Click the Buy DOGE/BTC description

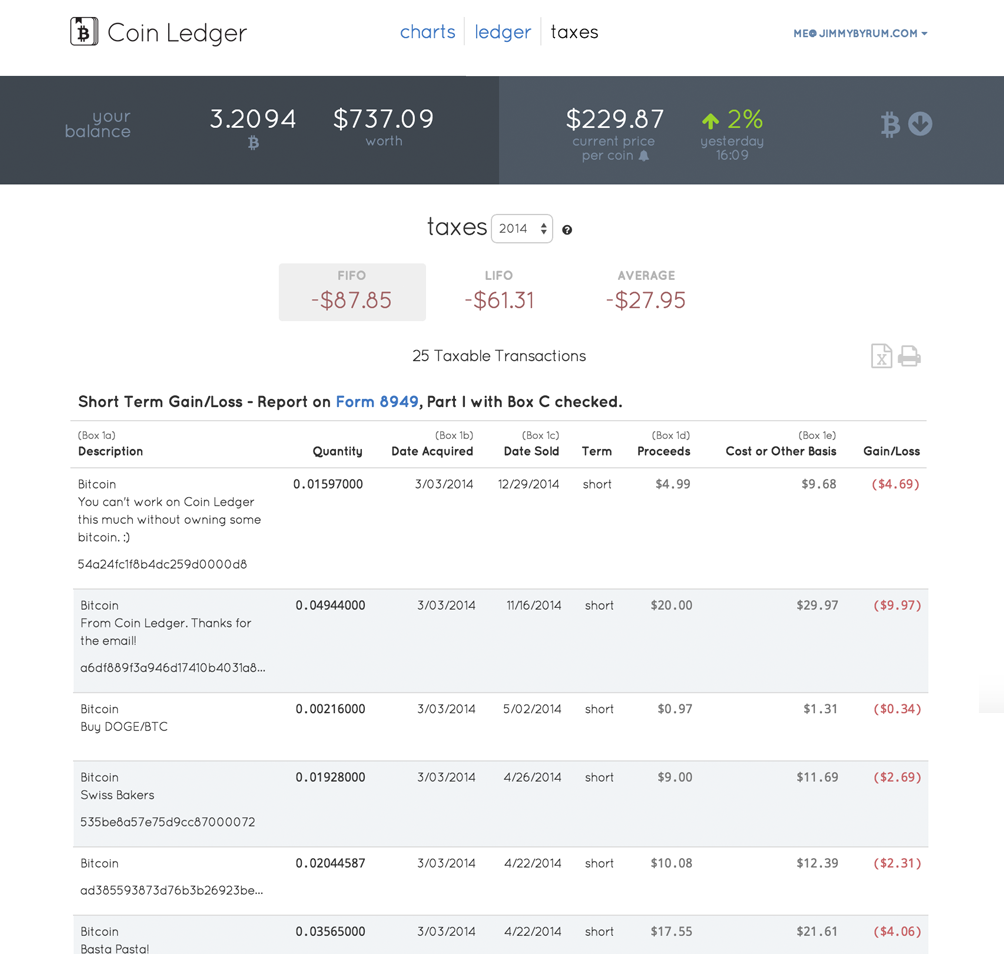tap(124, 727)
